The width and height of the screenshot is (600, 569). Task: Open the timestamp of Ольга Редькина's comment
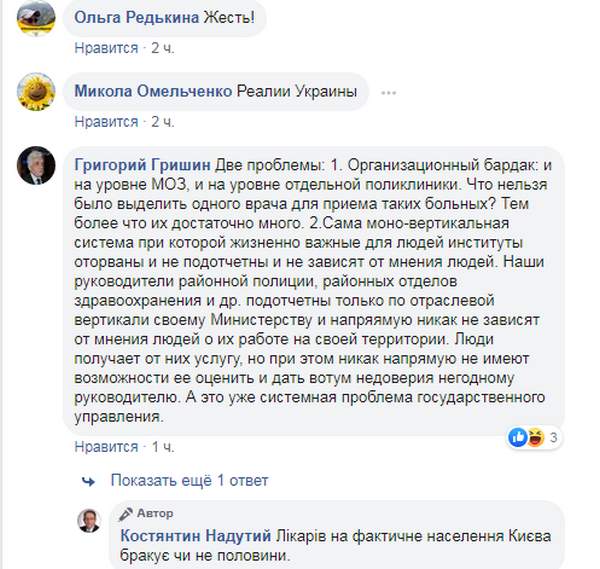162,48
